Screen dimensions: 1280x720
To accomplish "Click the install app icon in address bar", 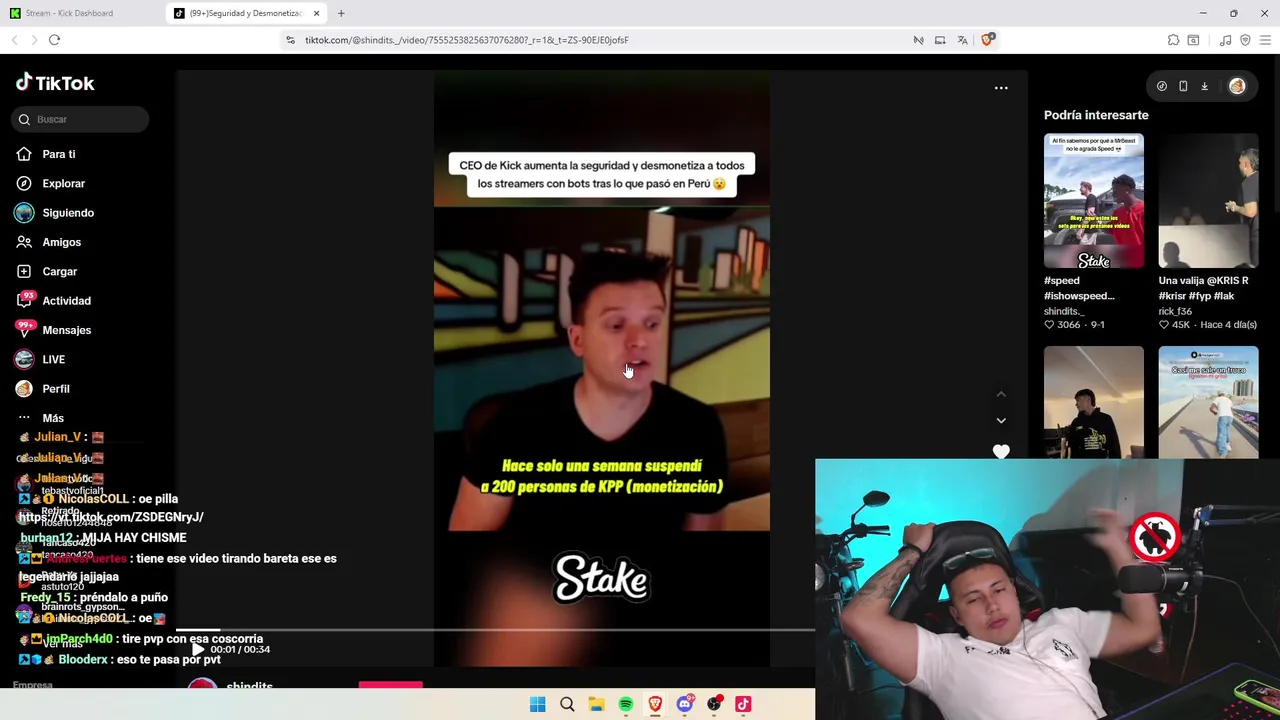I will point(940,40).
